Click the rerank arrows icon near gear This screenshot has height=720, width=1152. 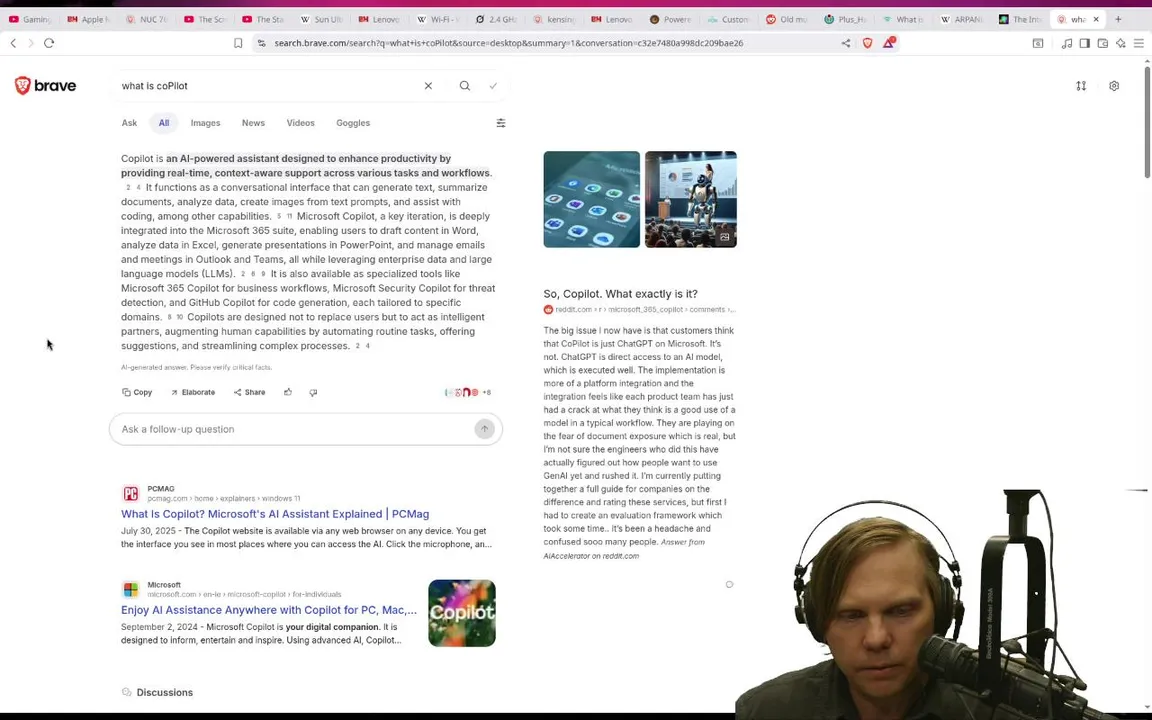[1081, 86]
